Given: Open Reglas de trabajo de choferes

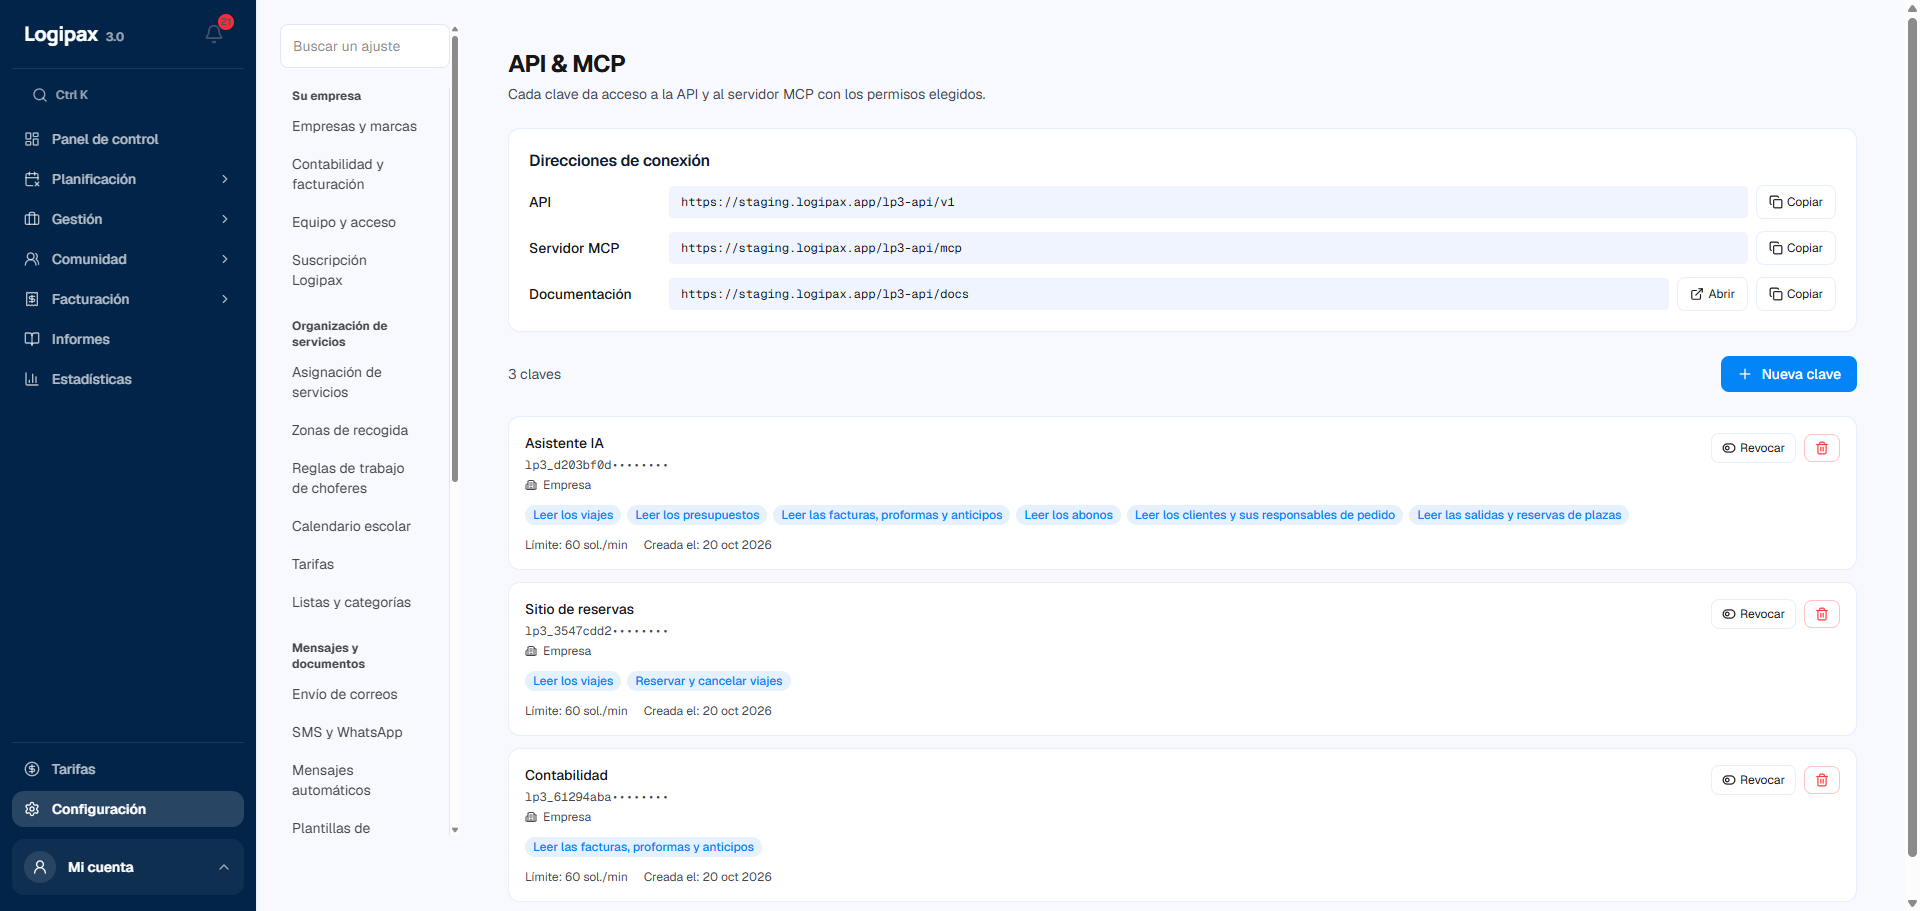Looking at the screenshot, I should [x=348, y=478].
